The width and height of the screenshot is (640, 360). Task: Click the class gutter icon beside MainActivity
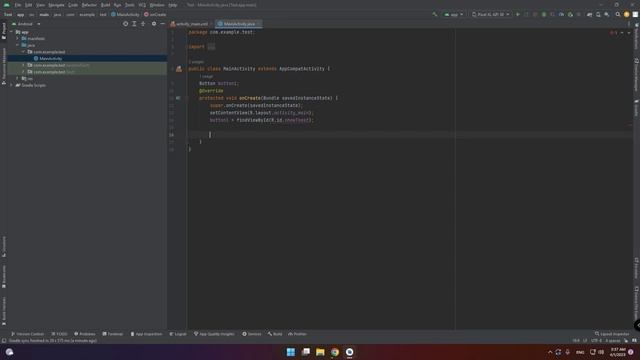(179, 69)
